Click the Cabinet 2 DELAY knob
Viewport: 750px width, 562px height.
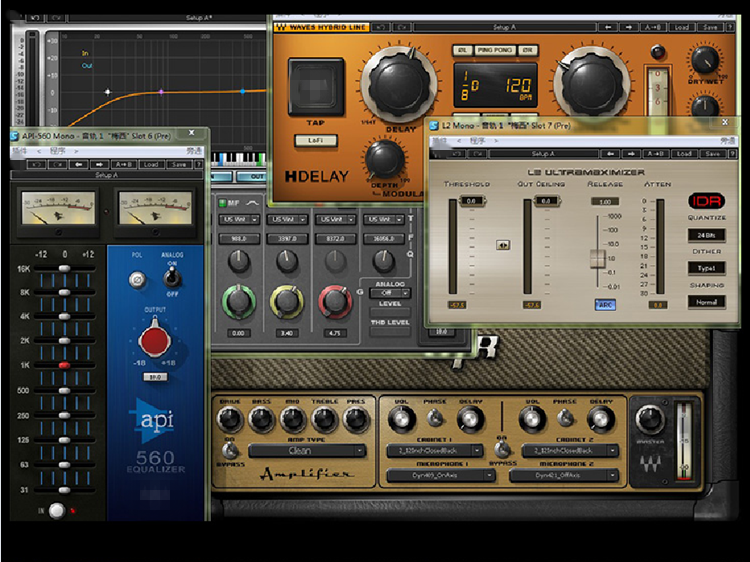(600, 419)
